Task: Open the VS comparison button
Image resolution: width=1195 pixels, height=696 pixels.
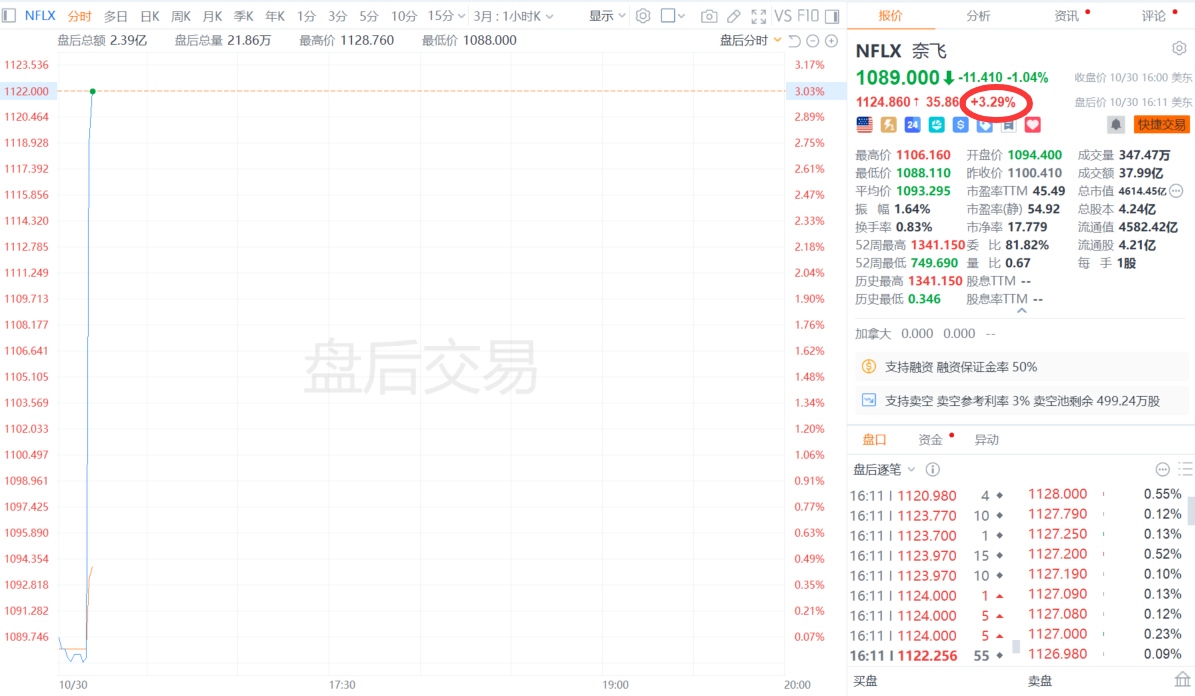Action: click(x=783, y=16)
